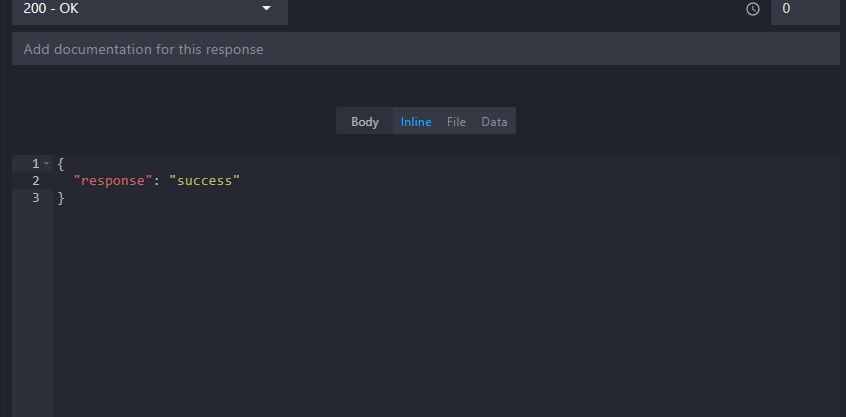Viewport: 846px width, 417px height.
Task: Click the closing curly brace on line 3
Action: (61, 198)
